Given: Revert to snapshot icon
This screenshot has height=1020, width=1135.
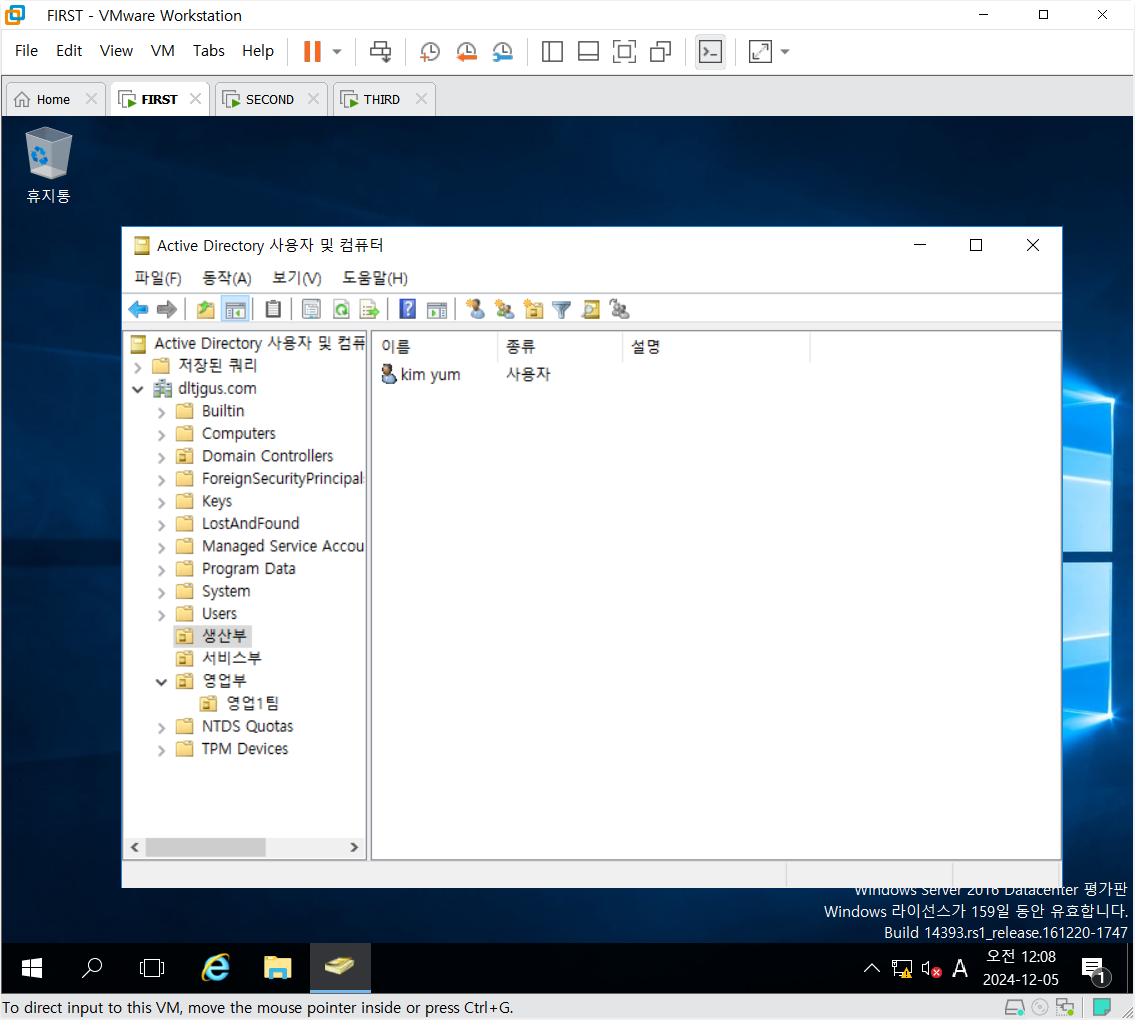Looking at the screenshot, I should 466,51.
